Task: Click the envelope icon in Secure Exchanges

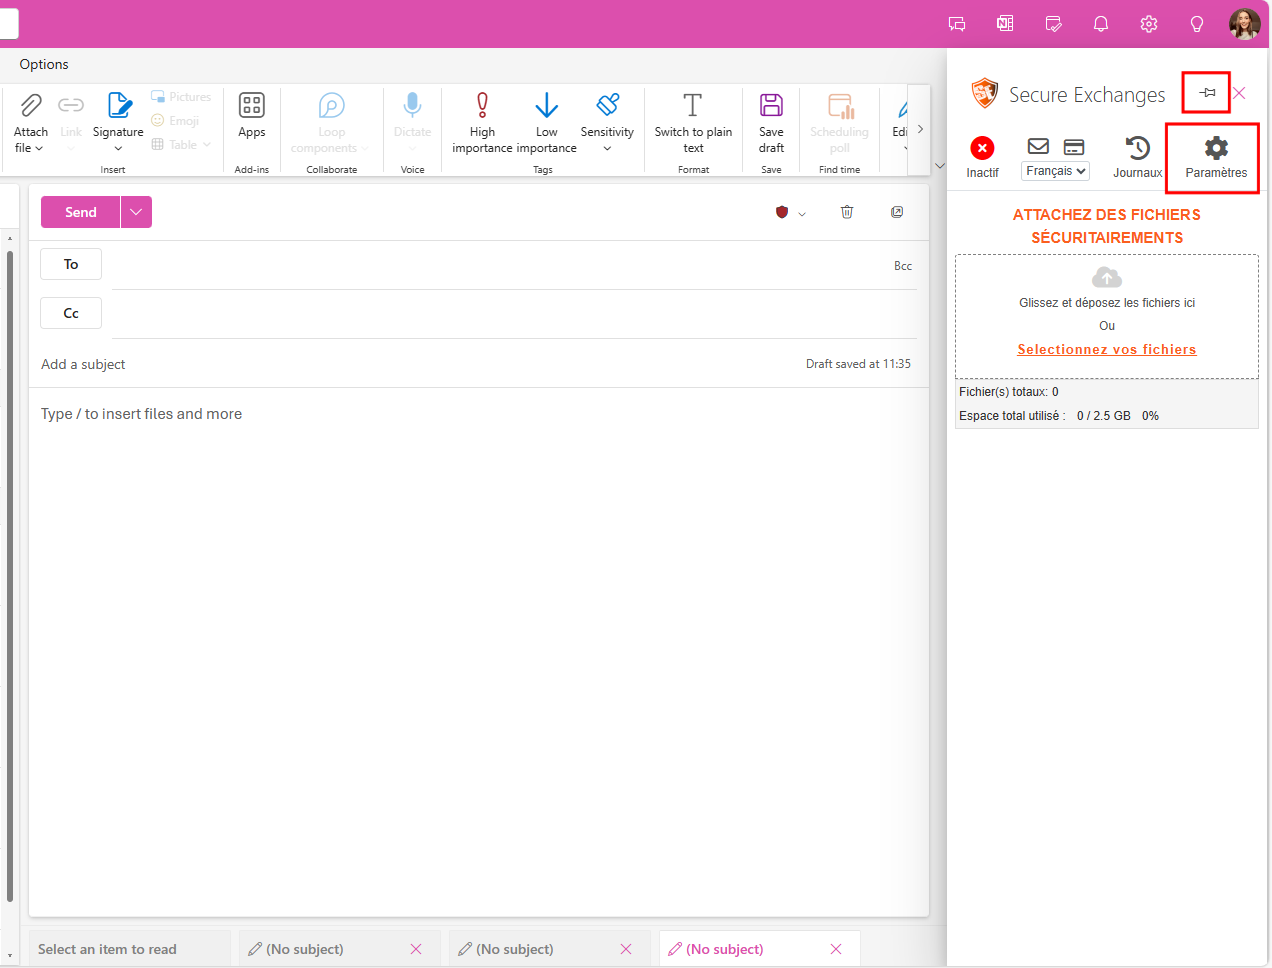Action: click(x=1038, y=146)
